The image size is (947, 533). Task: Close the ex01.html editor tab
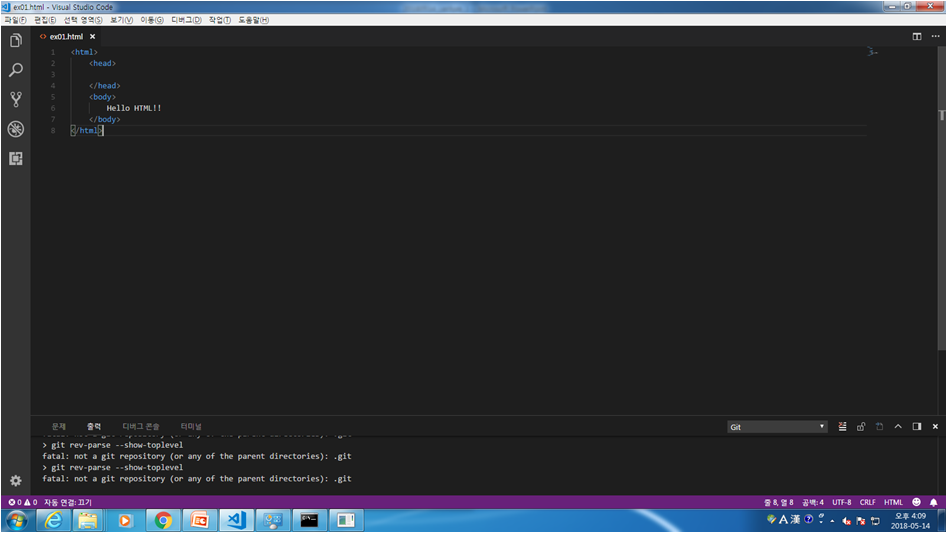tap(92, 37)
